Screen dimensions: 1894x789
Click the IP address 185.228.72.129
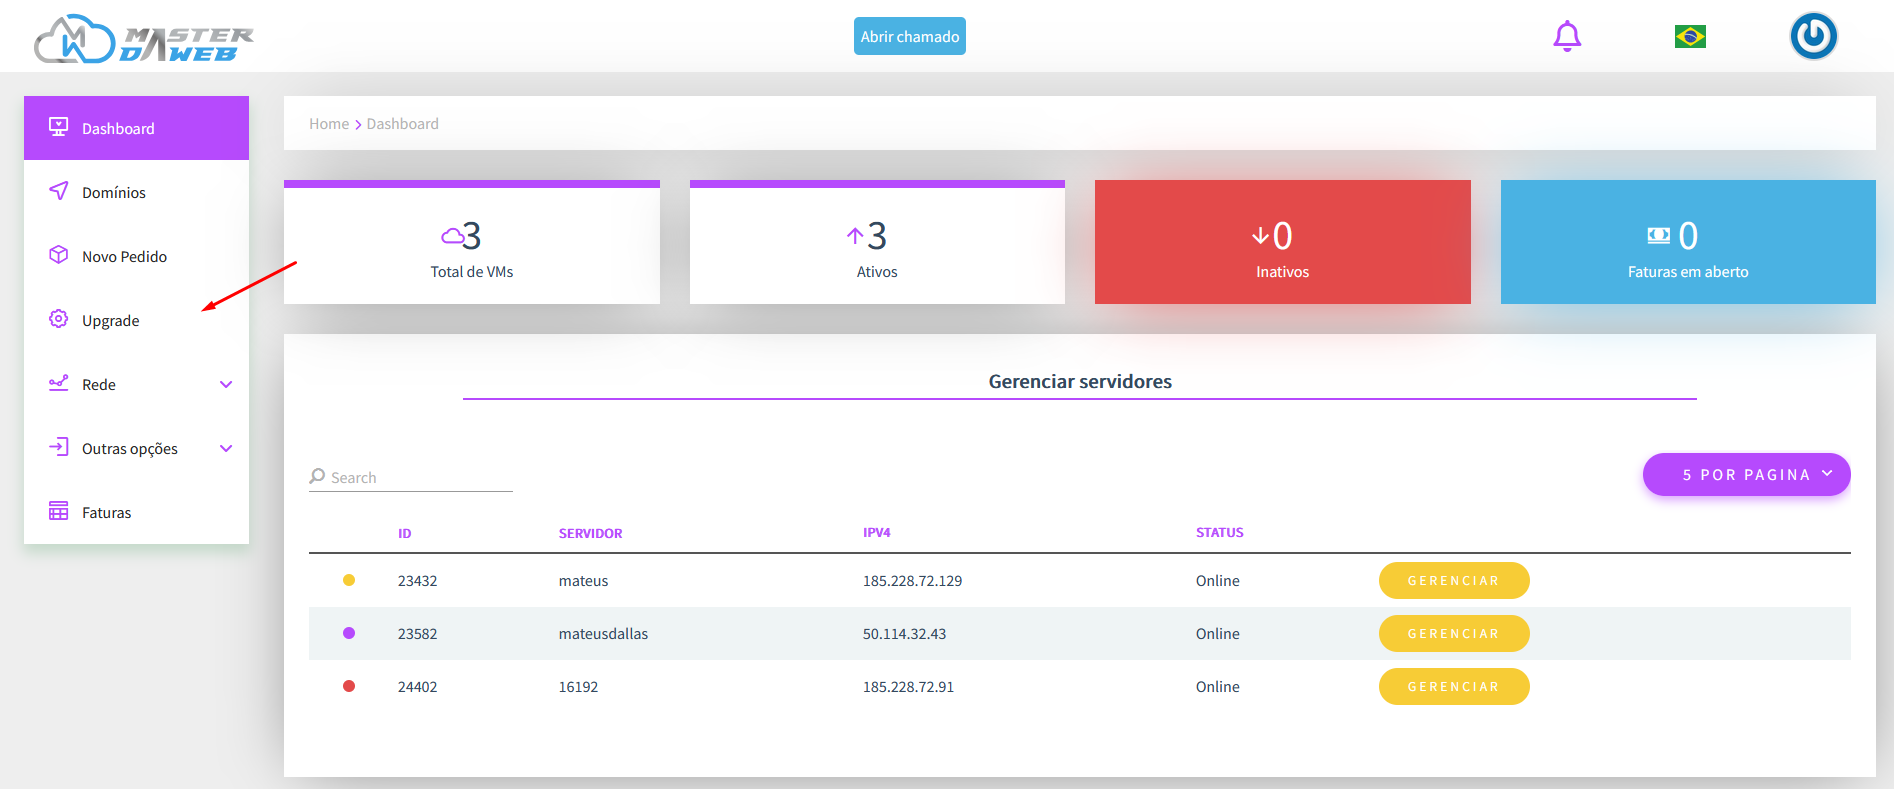913,581
